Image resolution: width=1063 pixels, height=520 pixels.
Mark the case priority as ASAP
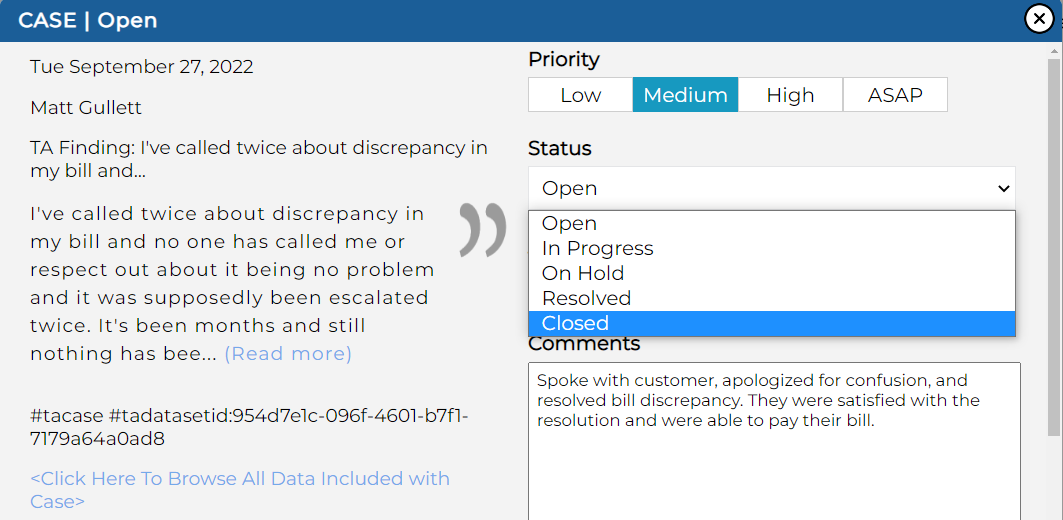pyautogui.click(x=895, y=95)
